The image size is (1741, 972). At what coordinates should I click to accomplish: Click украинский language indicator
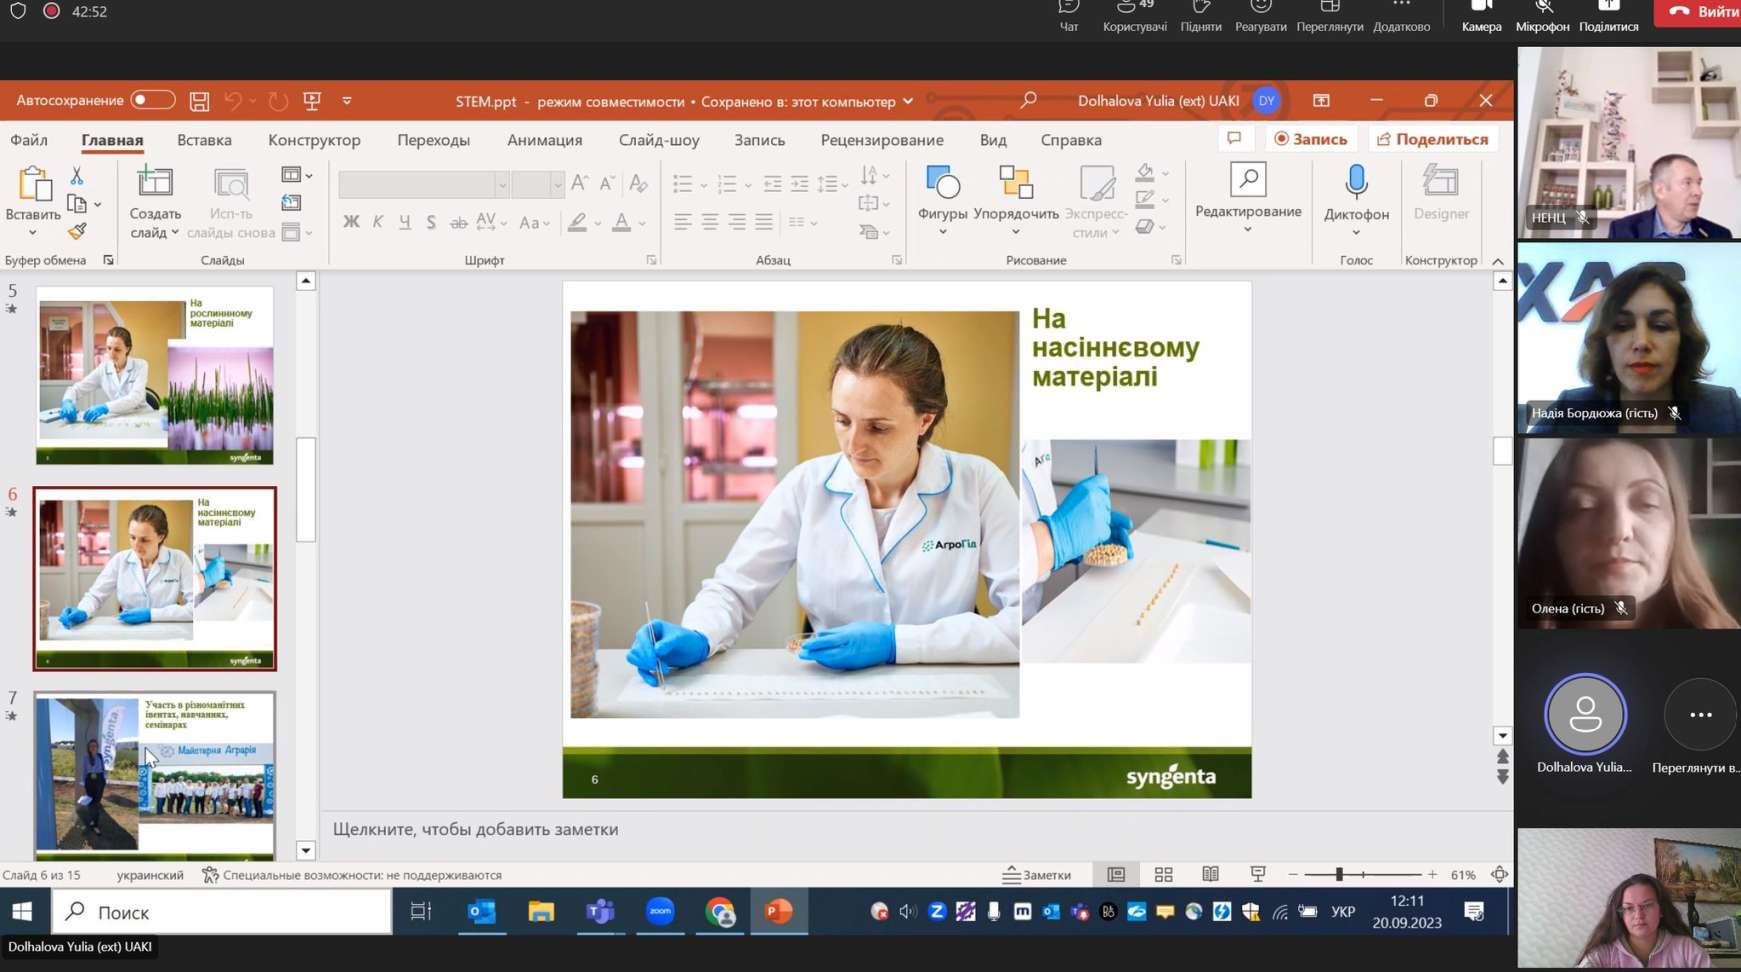[150, 875]
